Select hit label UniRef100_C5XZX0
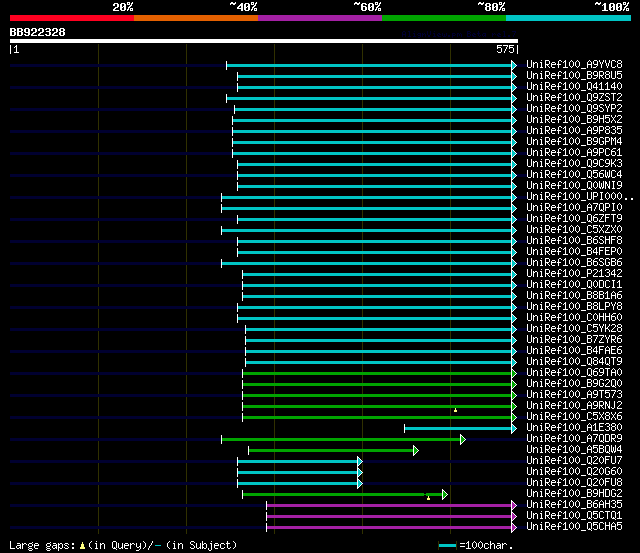 coord(574,230)
